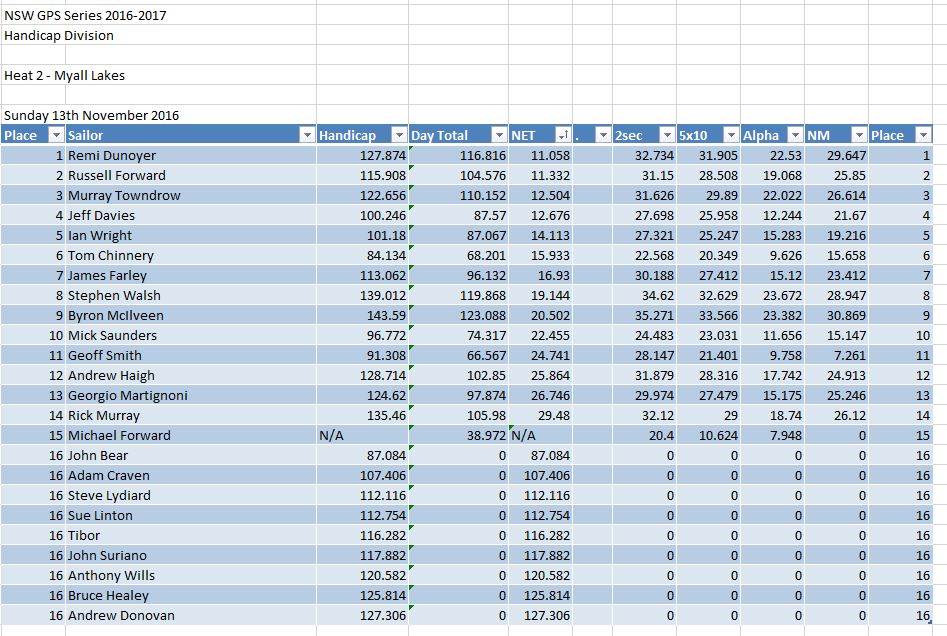Viewport: 947px width, 636px height.
Task: Open the NM column filter dropdown
Action: [859, 135]
